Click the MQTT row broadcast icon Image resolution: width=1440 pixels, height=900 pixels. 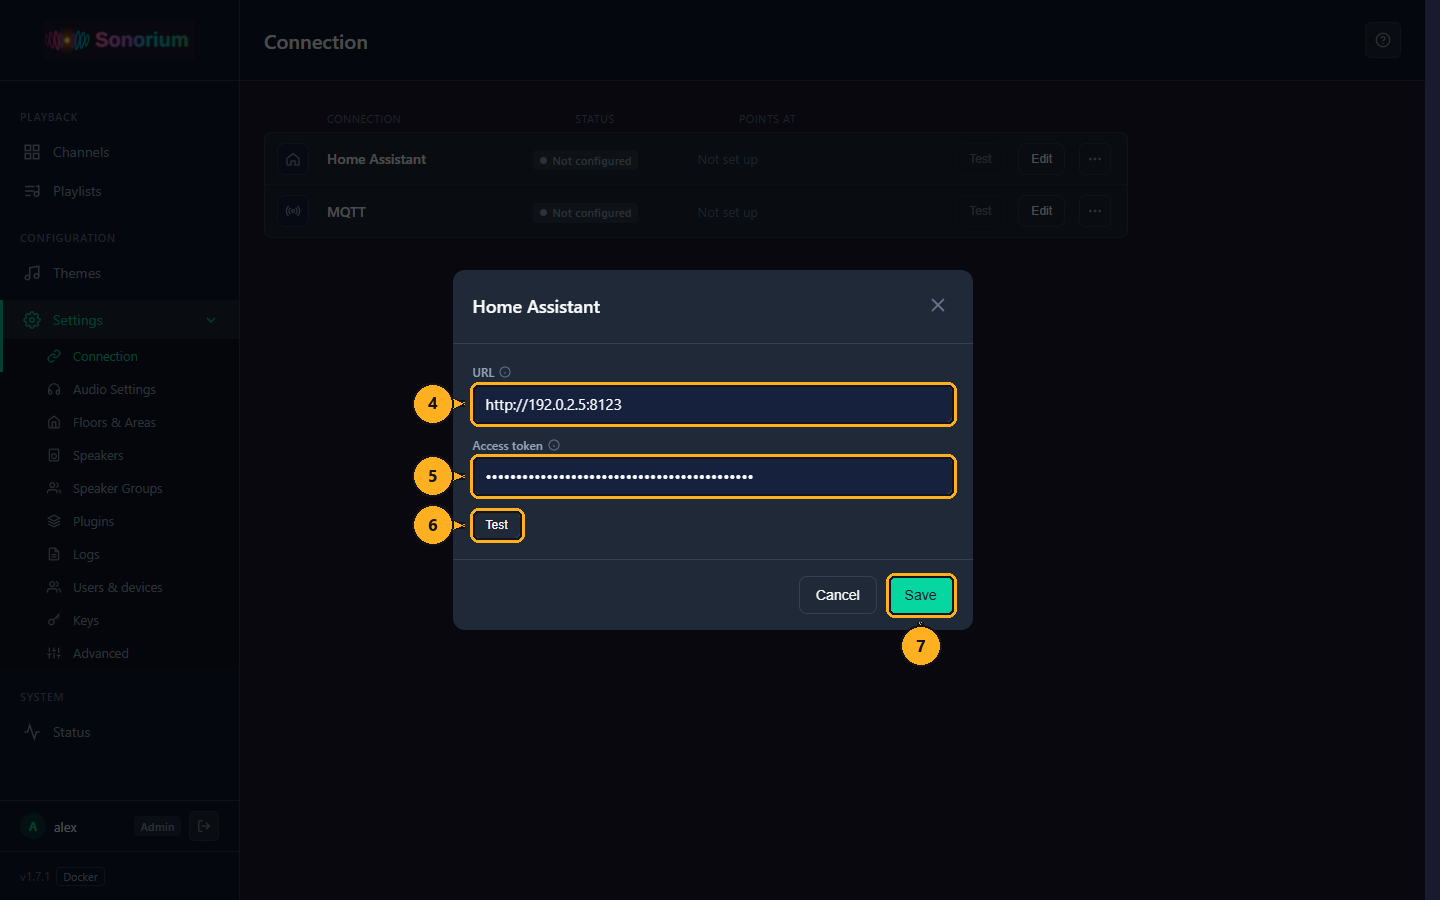click(293, 211)
